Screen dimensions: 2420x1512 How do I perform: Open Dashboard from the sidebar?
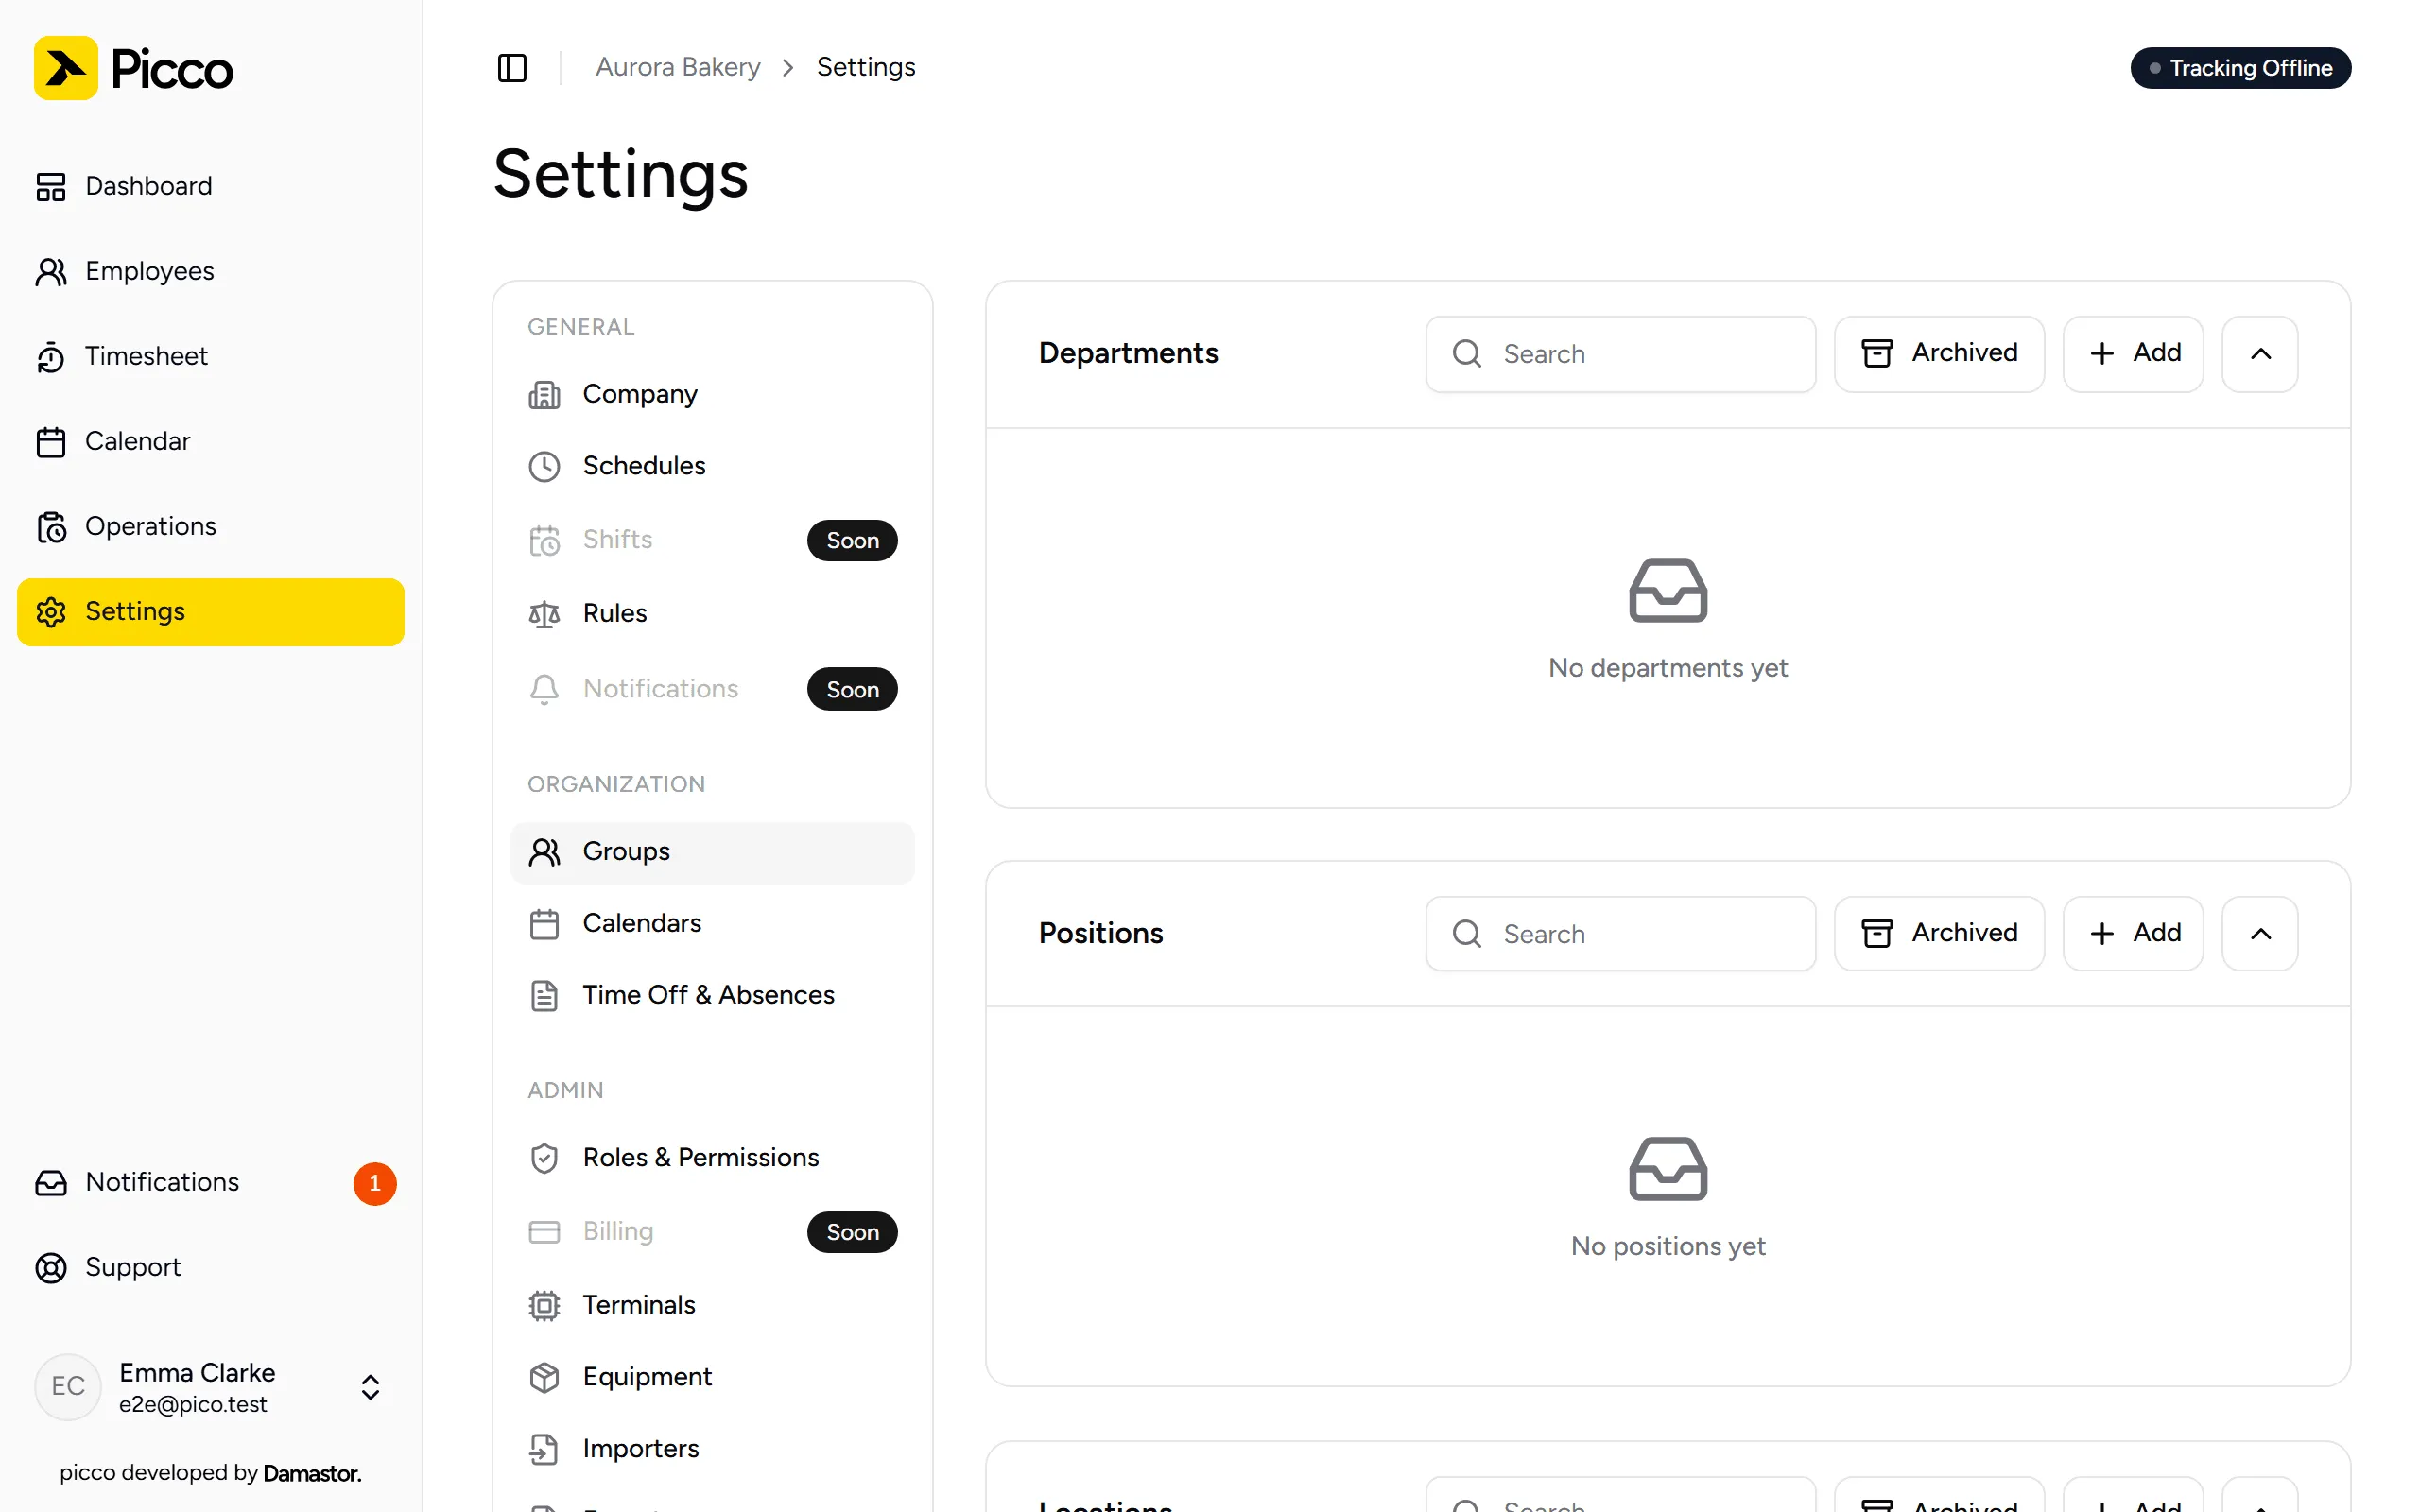(211, 186)
